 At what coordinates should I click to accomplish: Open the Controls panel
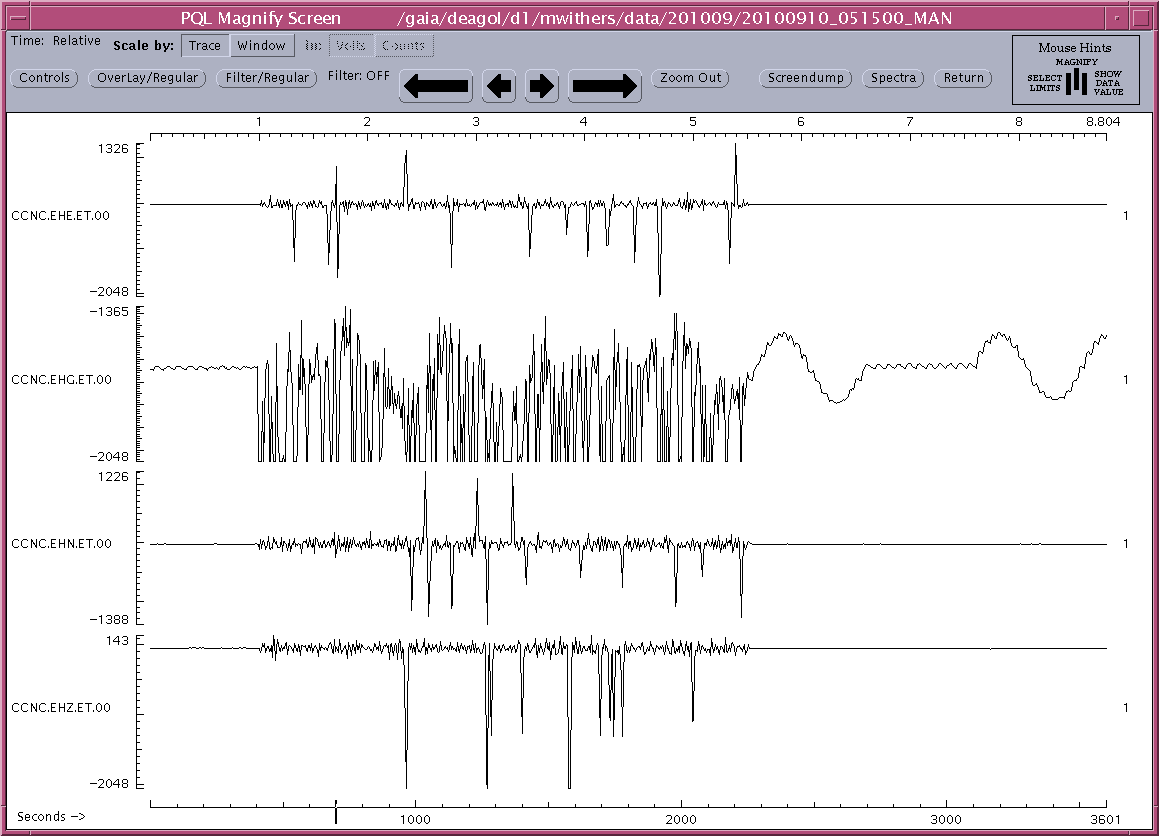[44, 78]
